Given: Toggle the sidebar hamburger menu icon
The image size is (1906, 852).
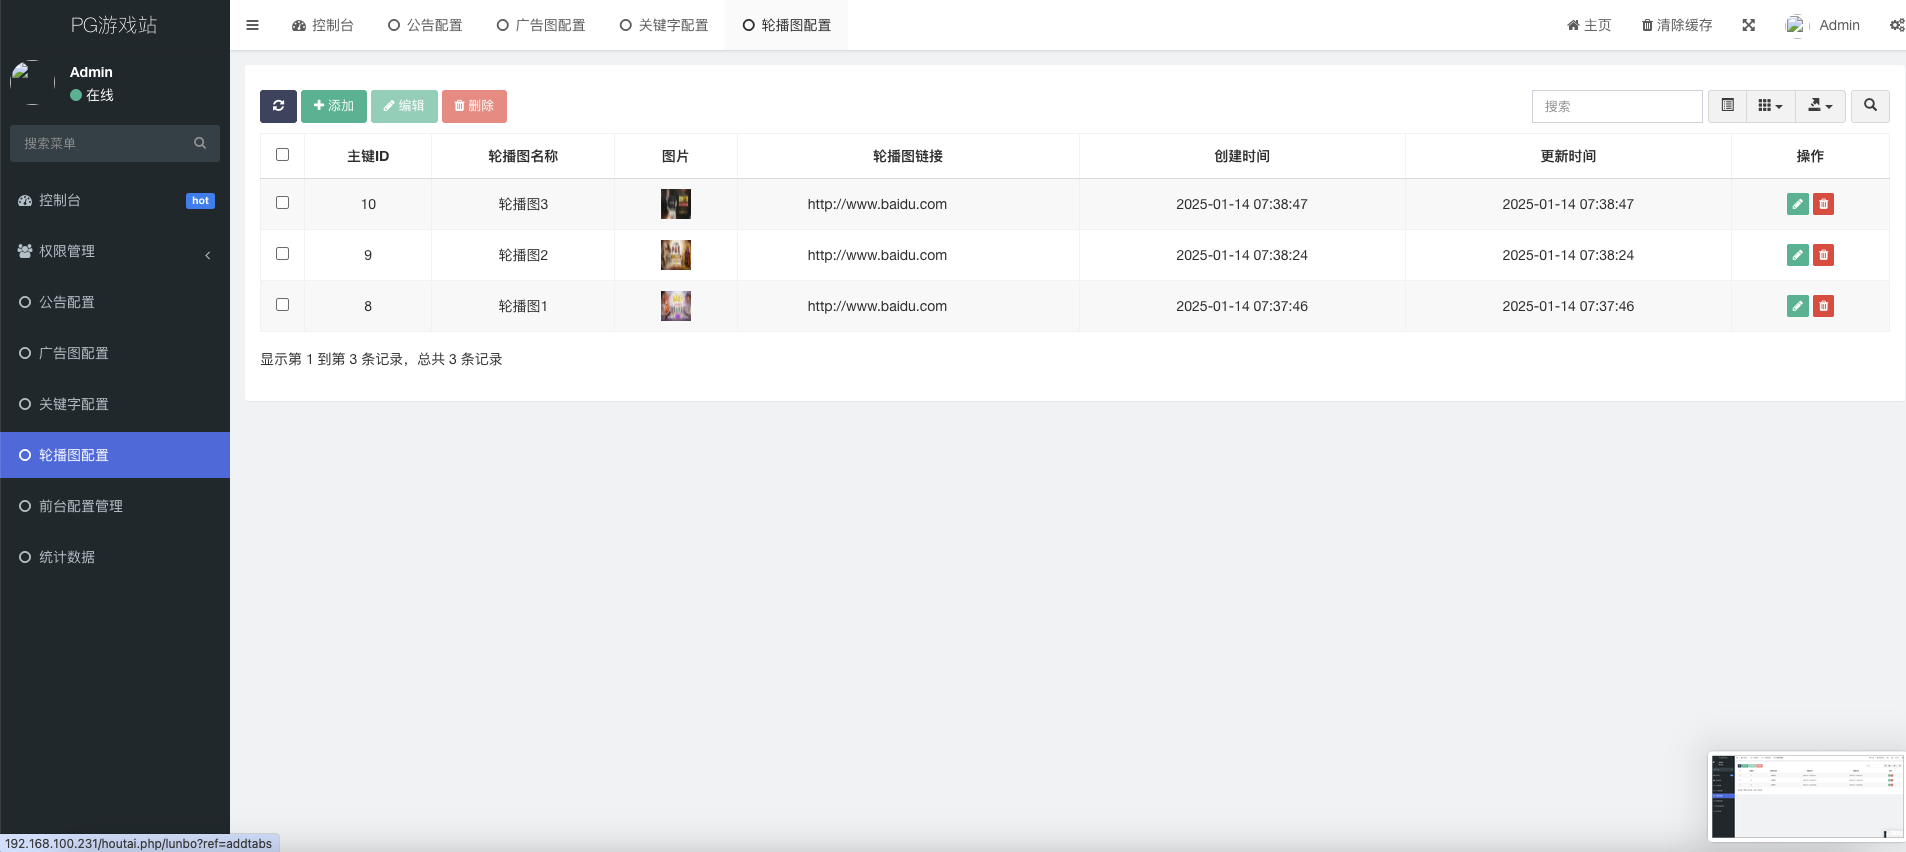Looking at the screenshot, I should pos(252,25).
